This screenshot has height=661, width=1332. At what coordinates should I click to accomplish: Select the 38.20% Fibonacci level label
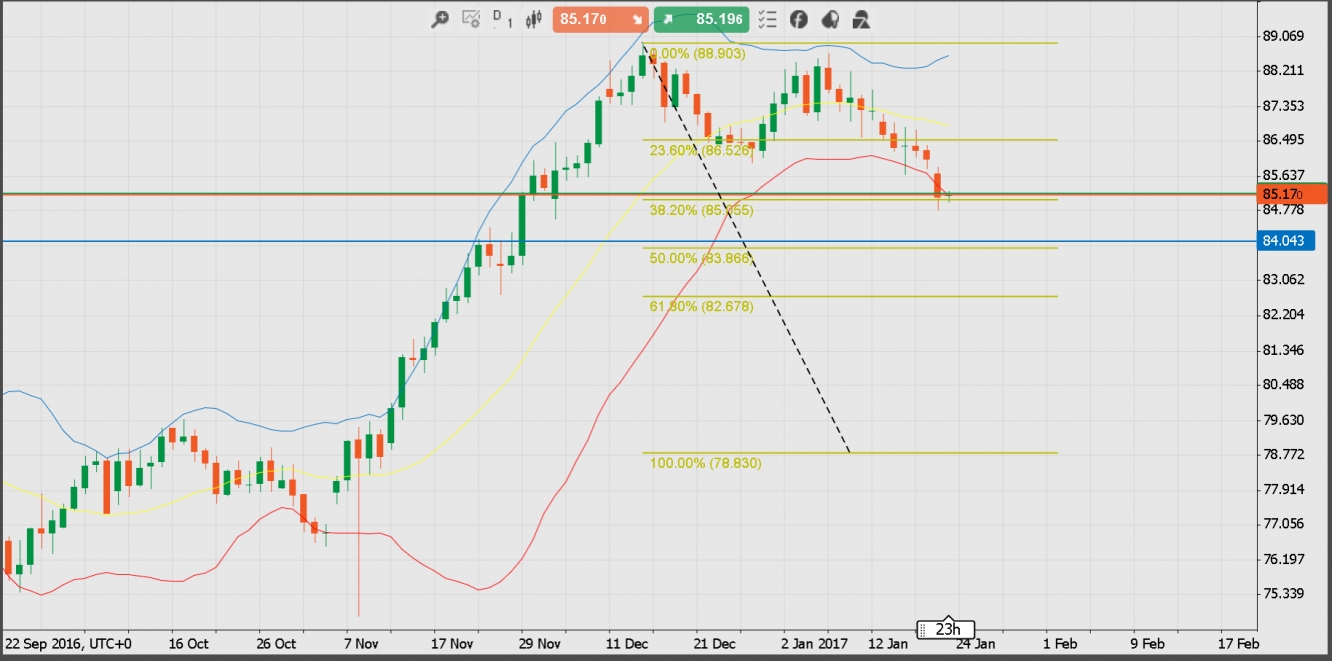coord(702,210)
